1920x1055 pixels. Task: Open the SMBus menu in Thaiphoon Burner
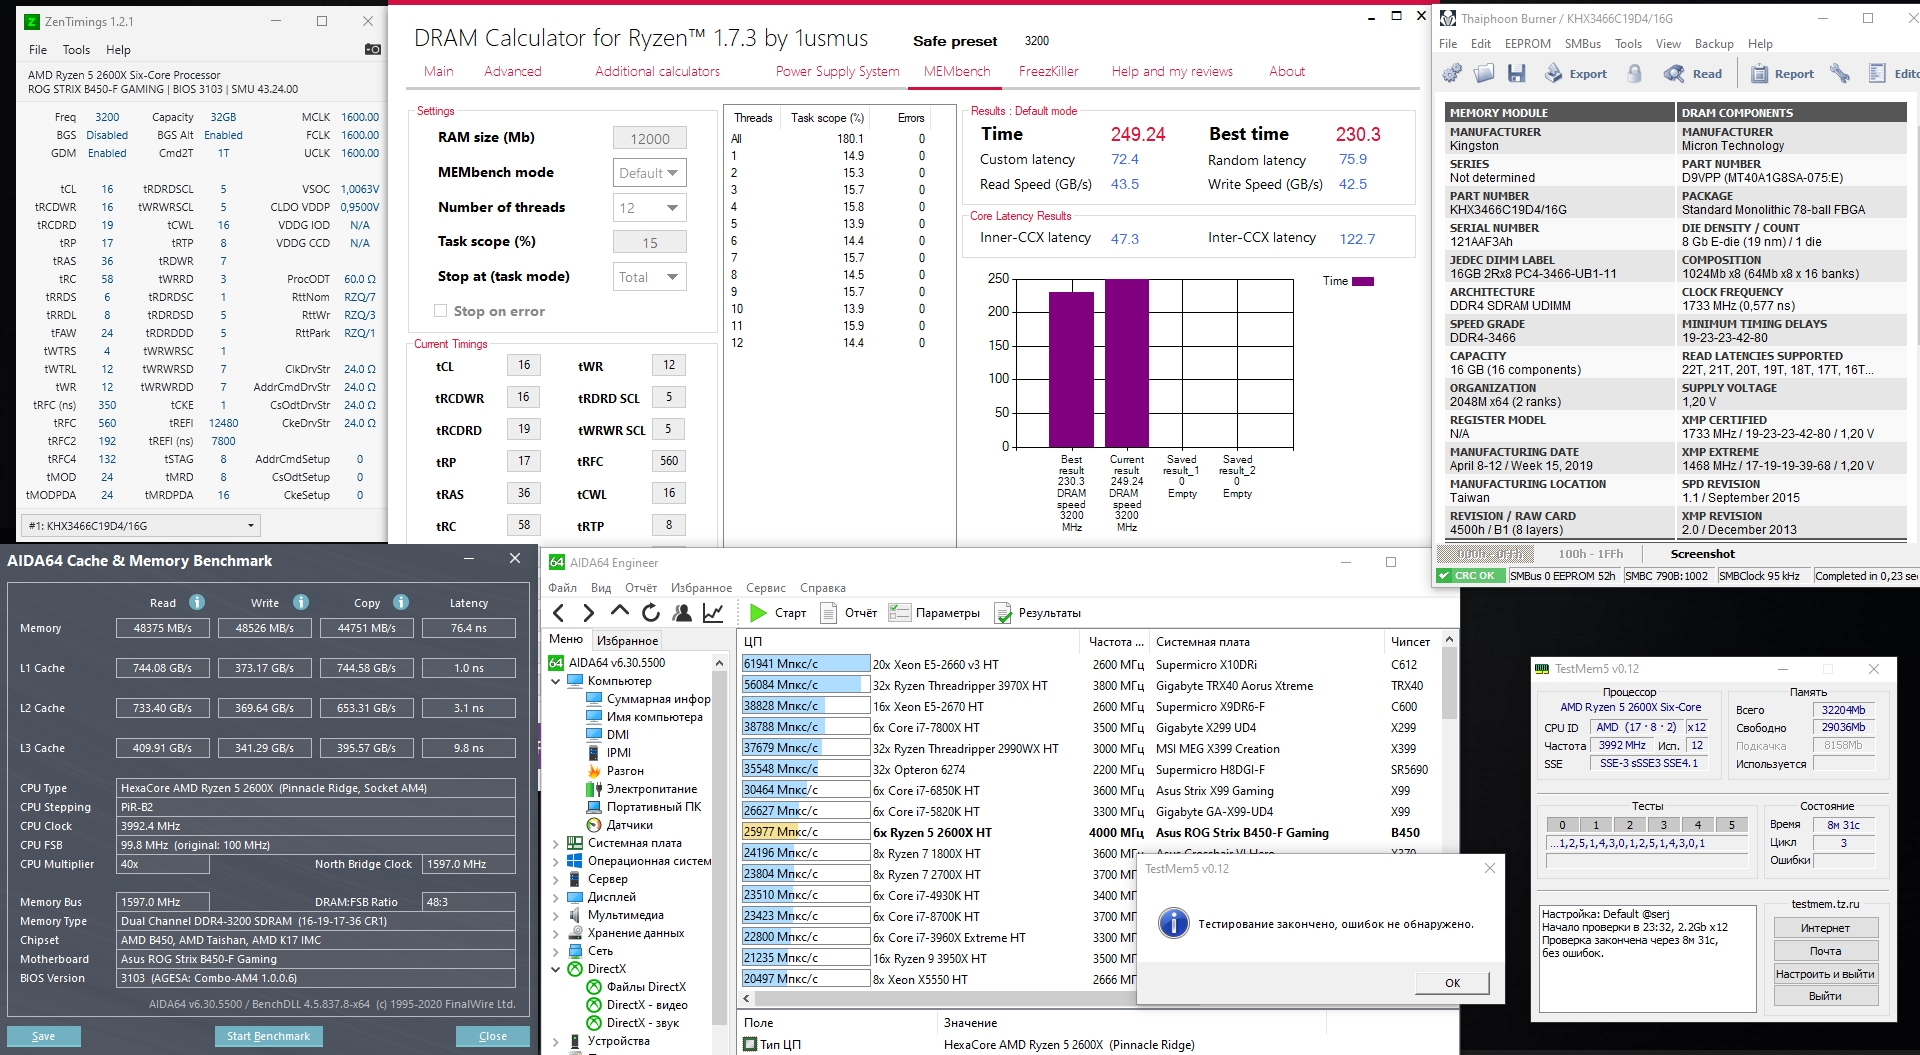tap(1582, 44)
